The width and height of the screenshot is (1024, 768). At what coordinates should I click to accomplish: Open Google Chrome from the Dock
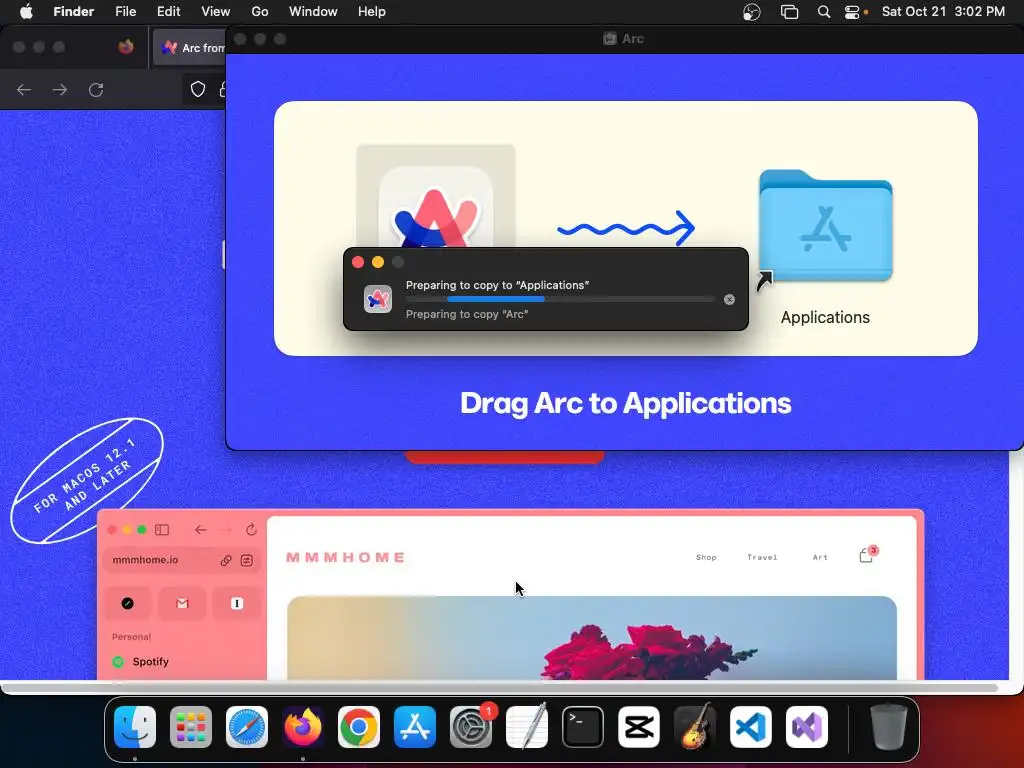click(x=359, y=727)
